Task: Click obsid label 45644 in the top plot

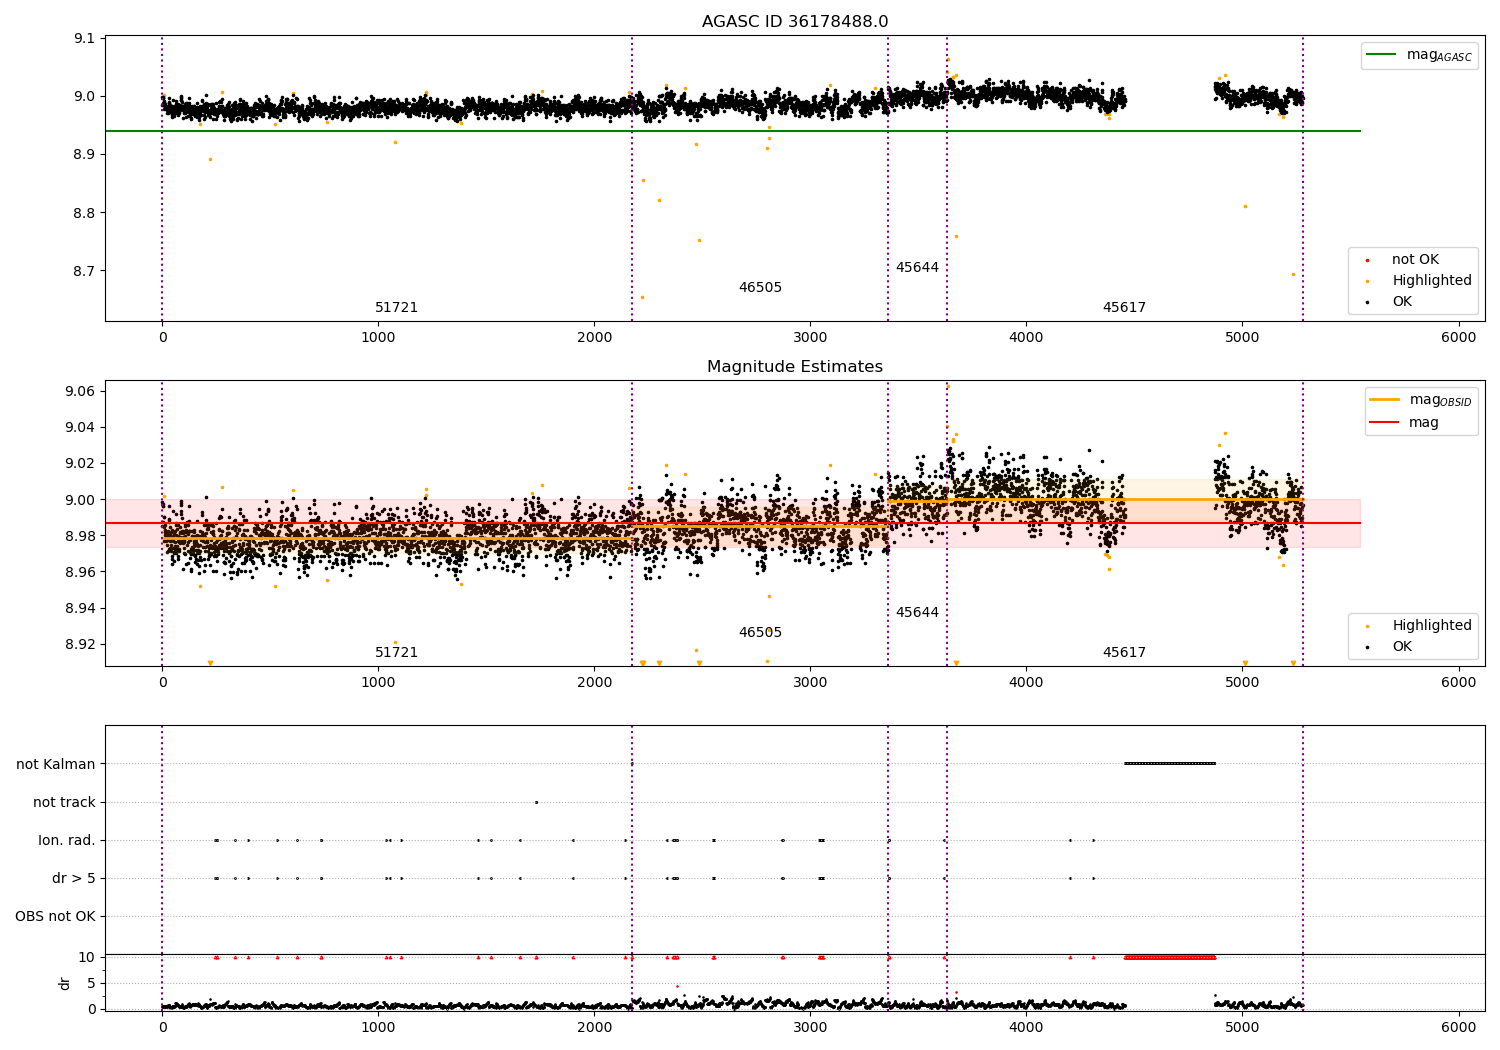Action: [x=917, y=268]
